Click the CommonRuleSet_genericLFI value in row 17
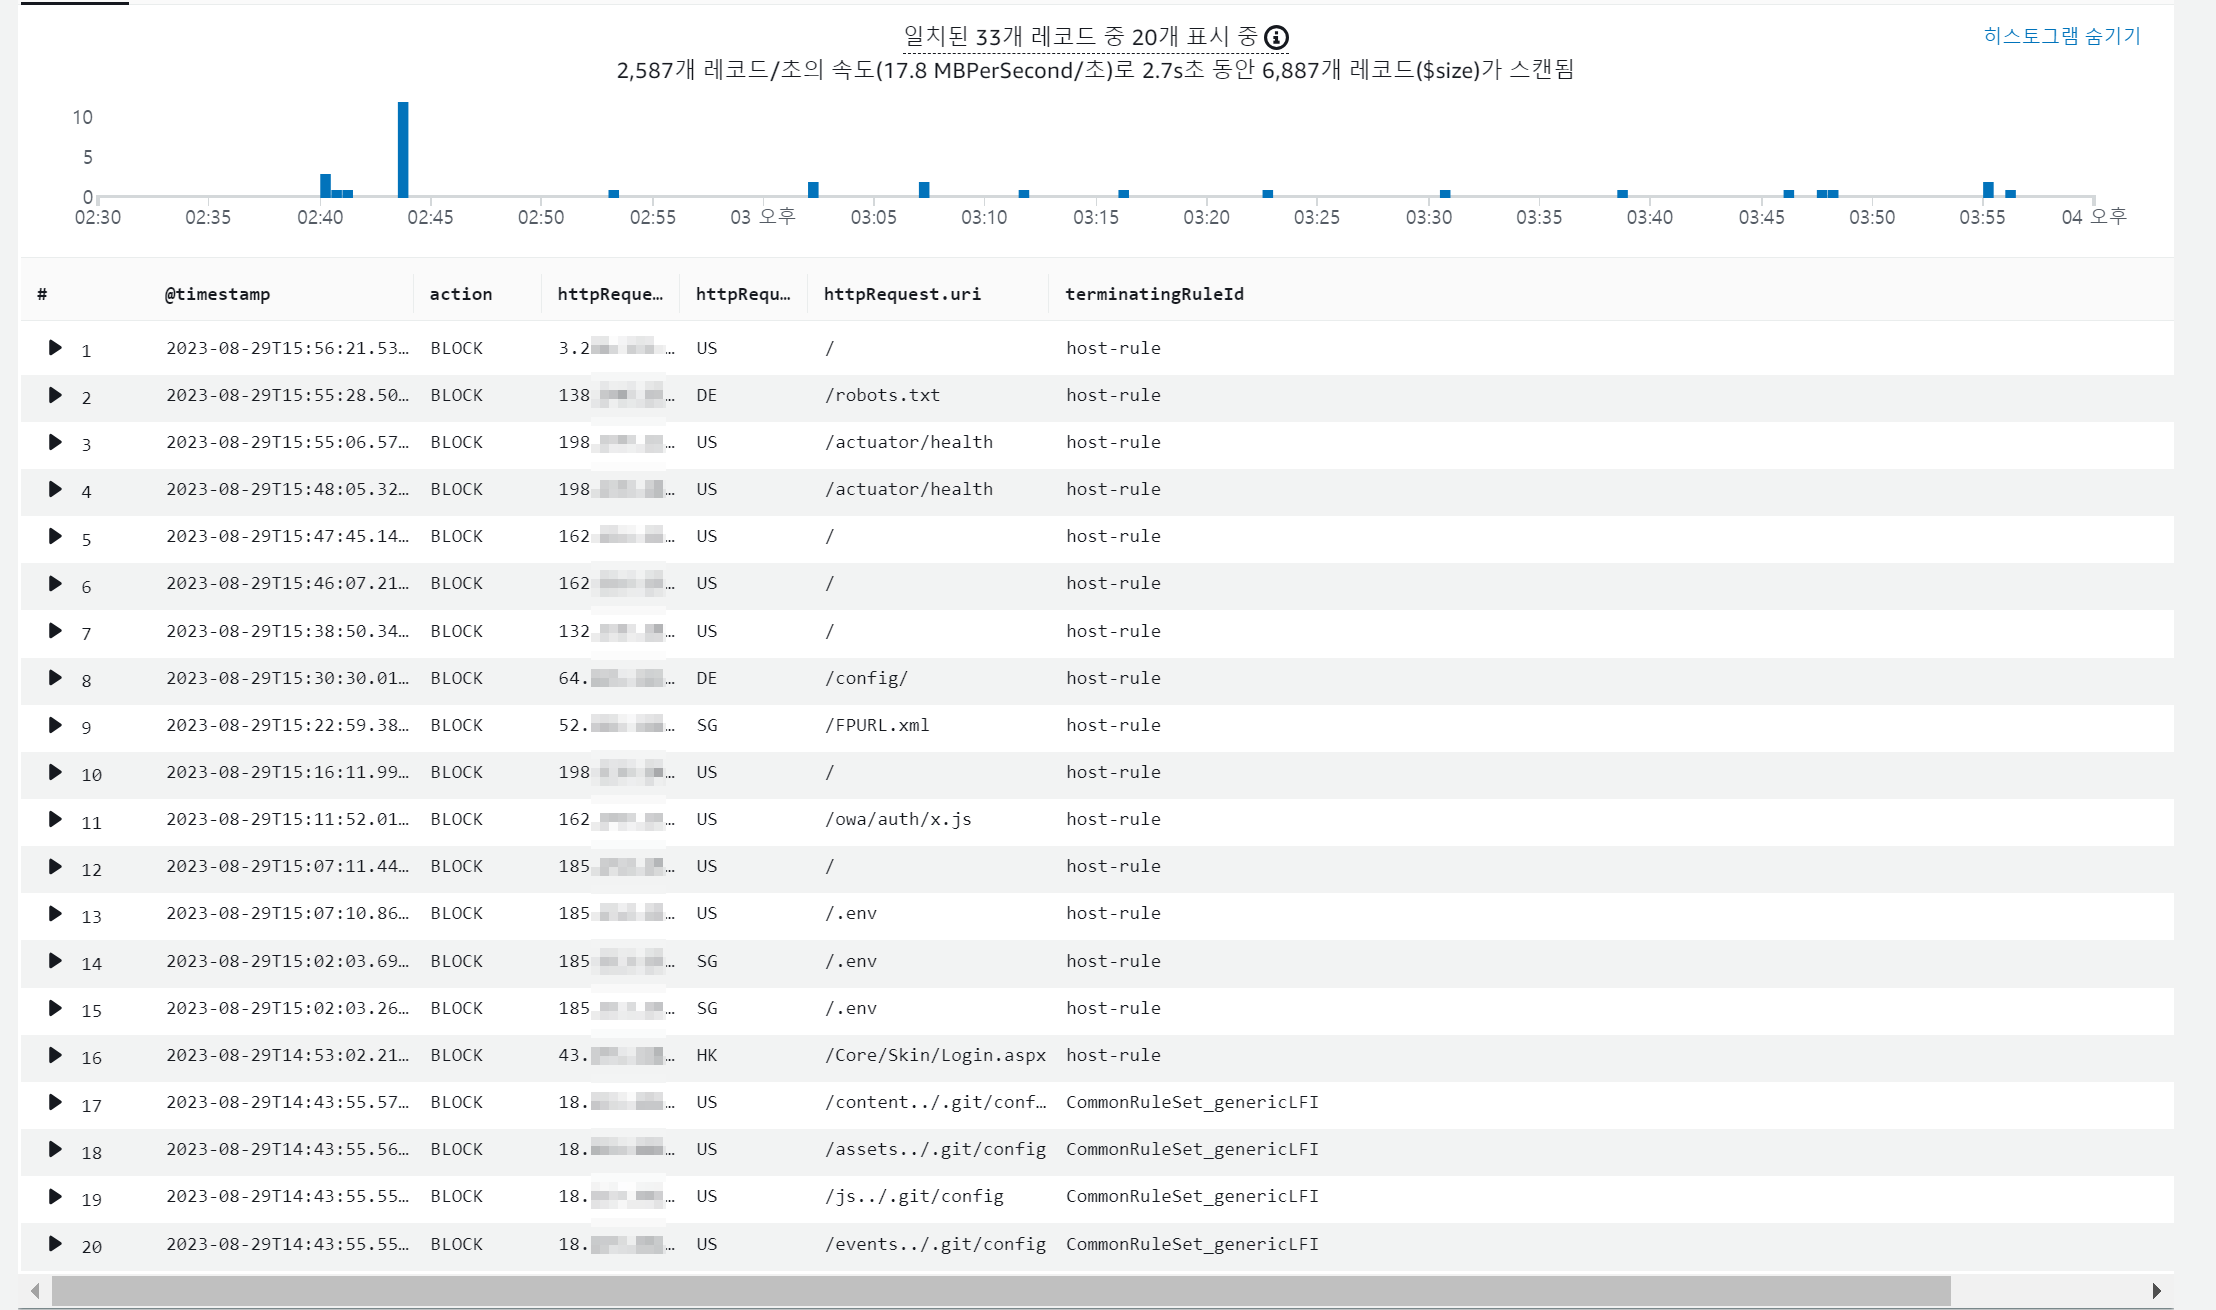The height and width of the screenshot is (1310, 2216). (x=1191, y=1102)
